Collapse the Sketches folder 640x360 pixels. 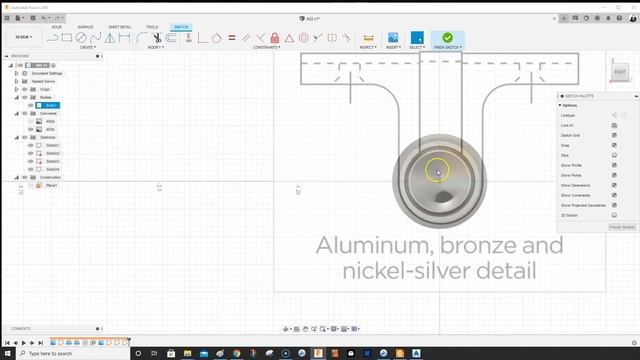coord(16,137)
